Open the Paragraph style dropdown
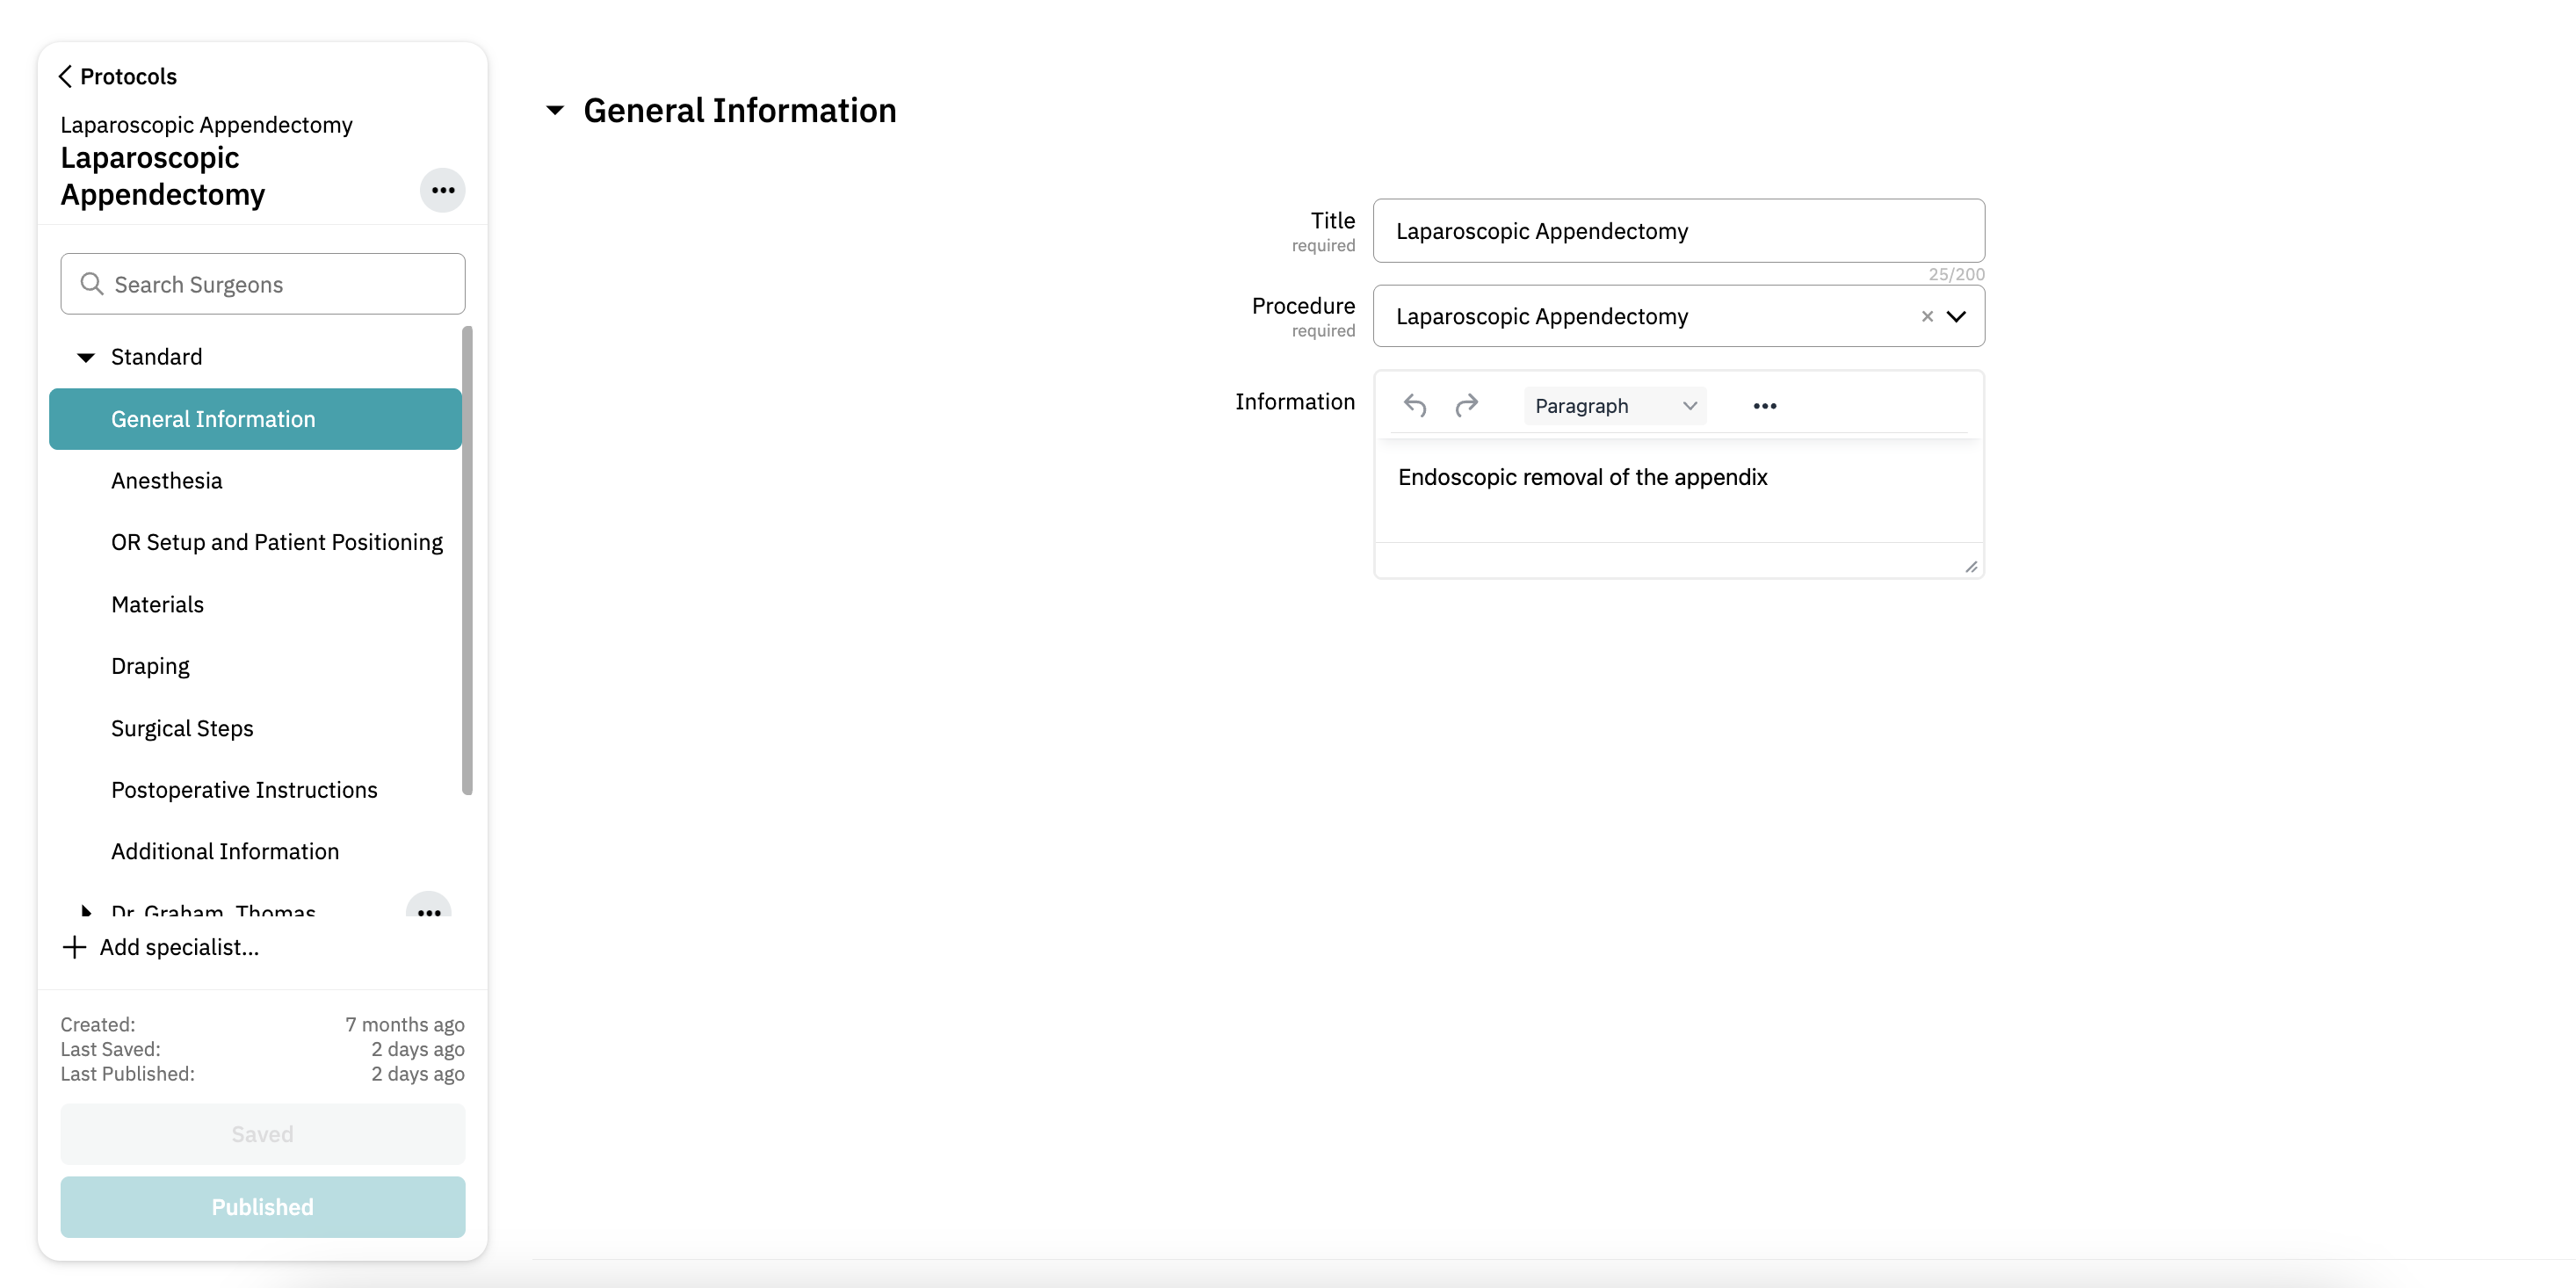 tap(1614, 405)
